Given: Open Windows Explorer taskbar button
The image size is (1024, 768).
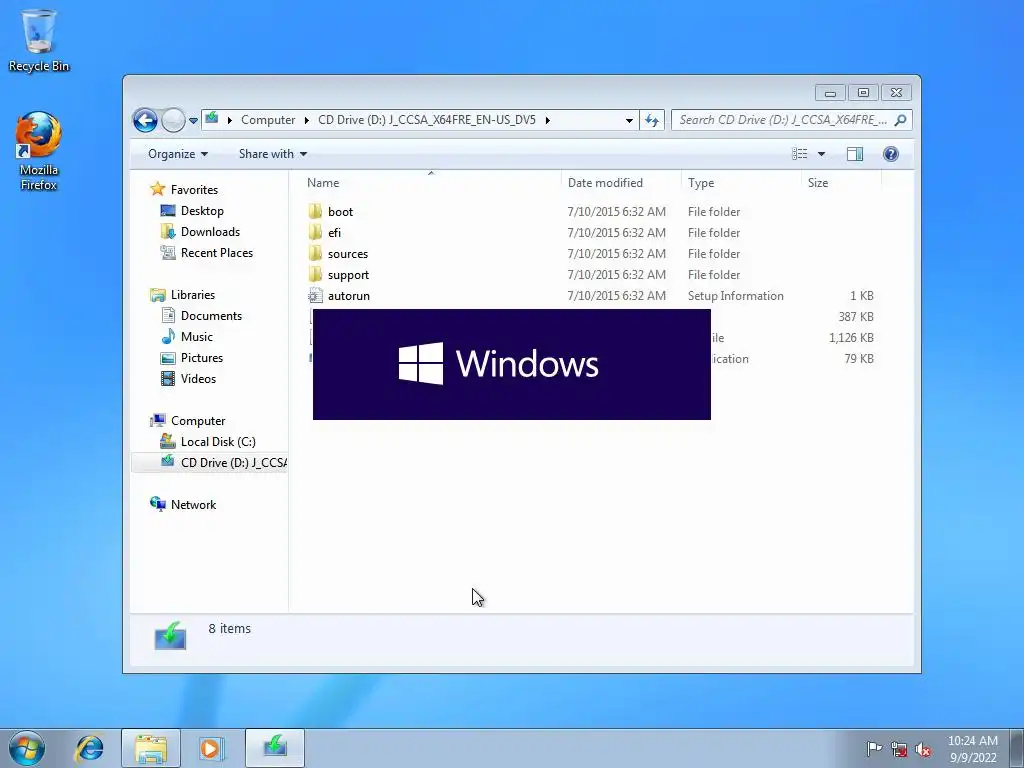Looking at the screenshot, I should tap(151, 748).
